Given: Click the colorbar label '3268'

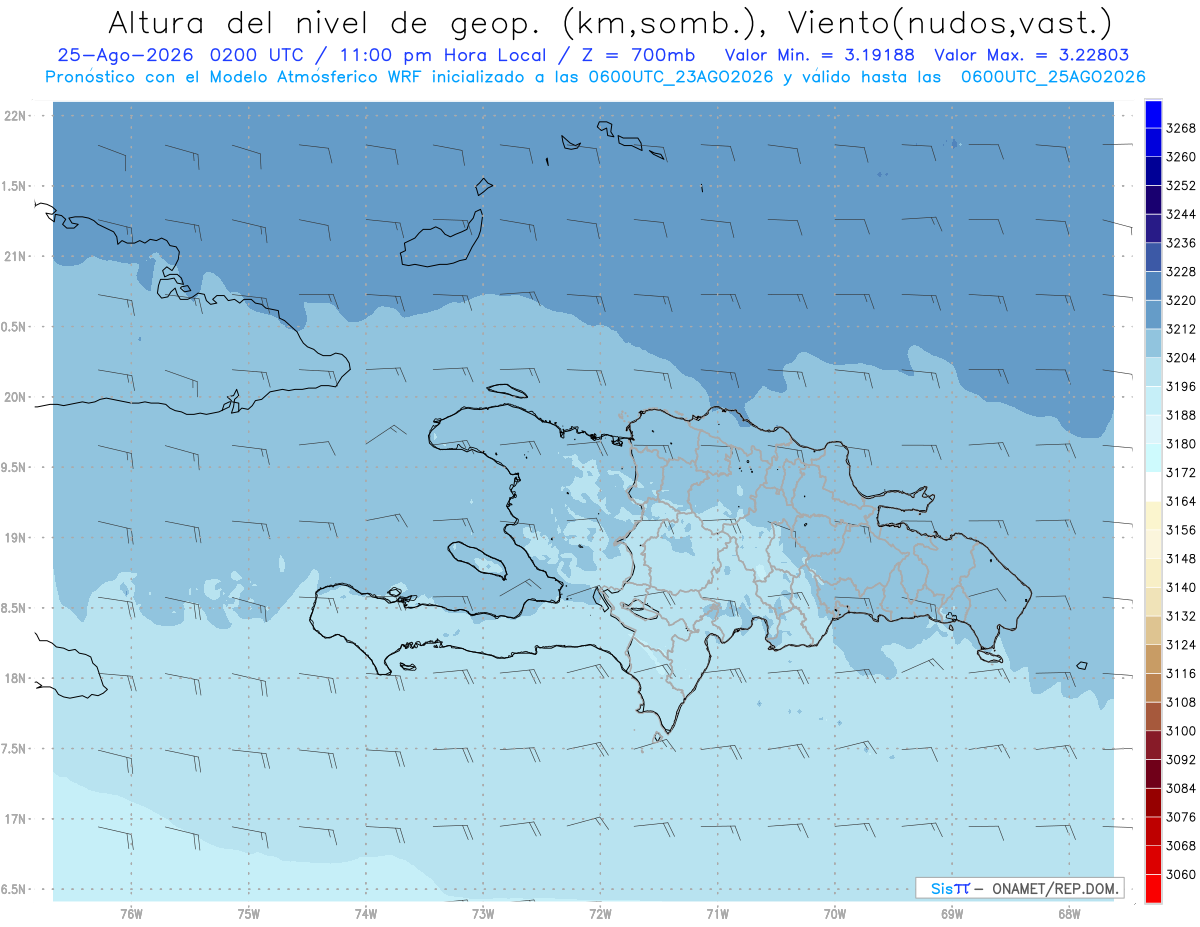Looking at the screenshot, I should click(x=1181, y=128).
